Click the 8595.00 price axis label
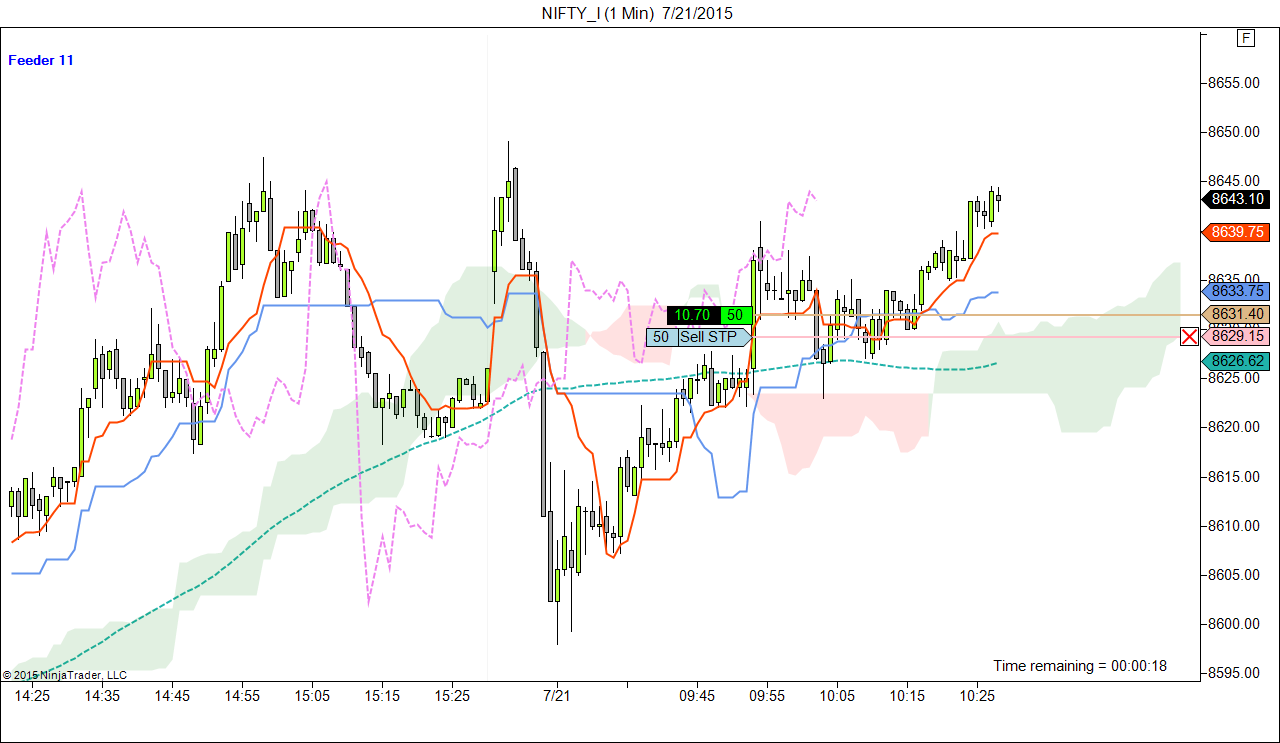Screen dimensions: 1280x743 1236,673
